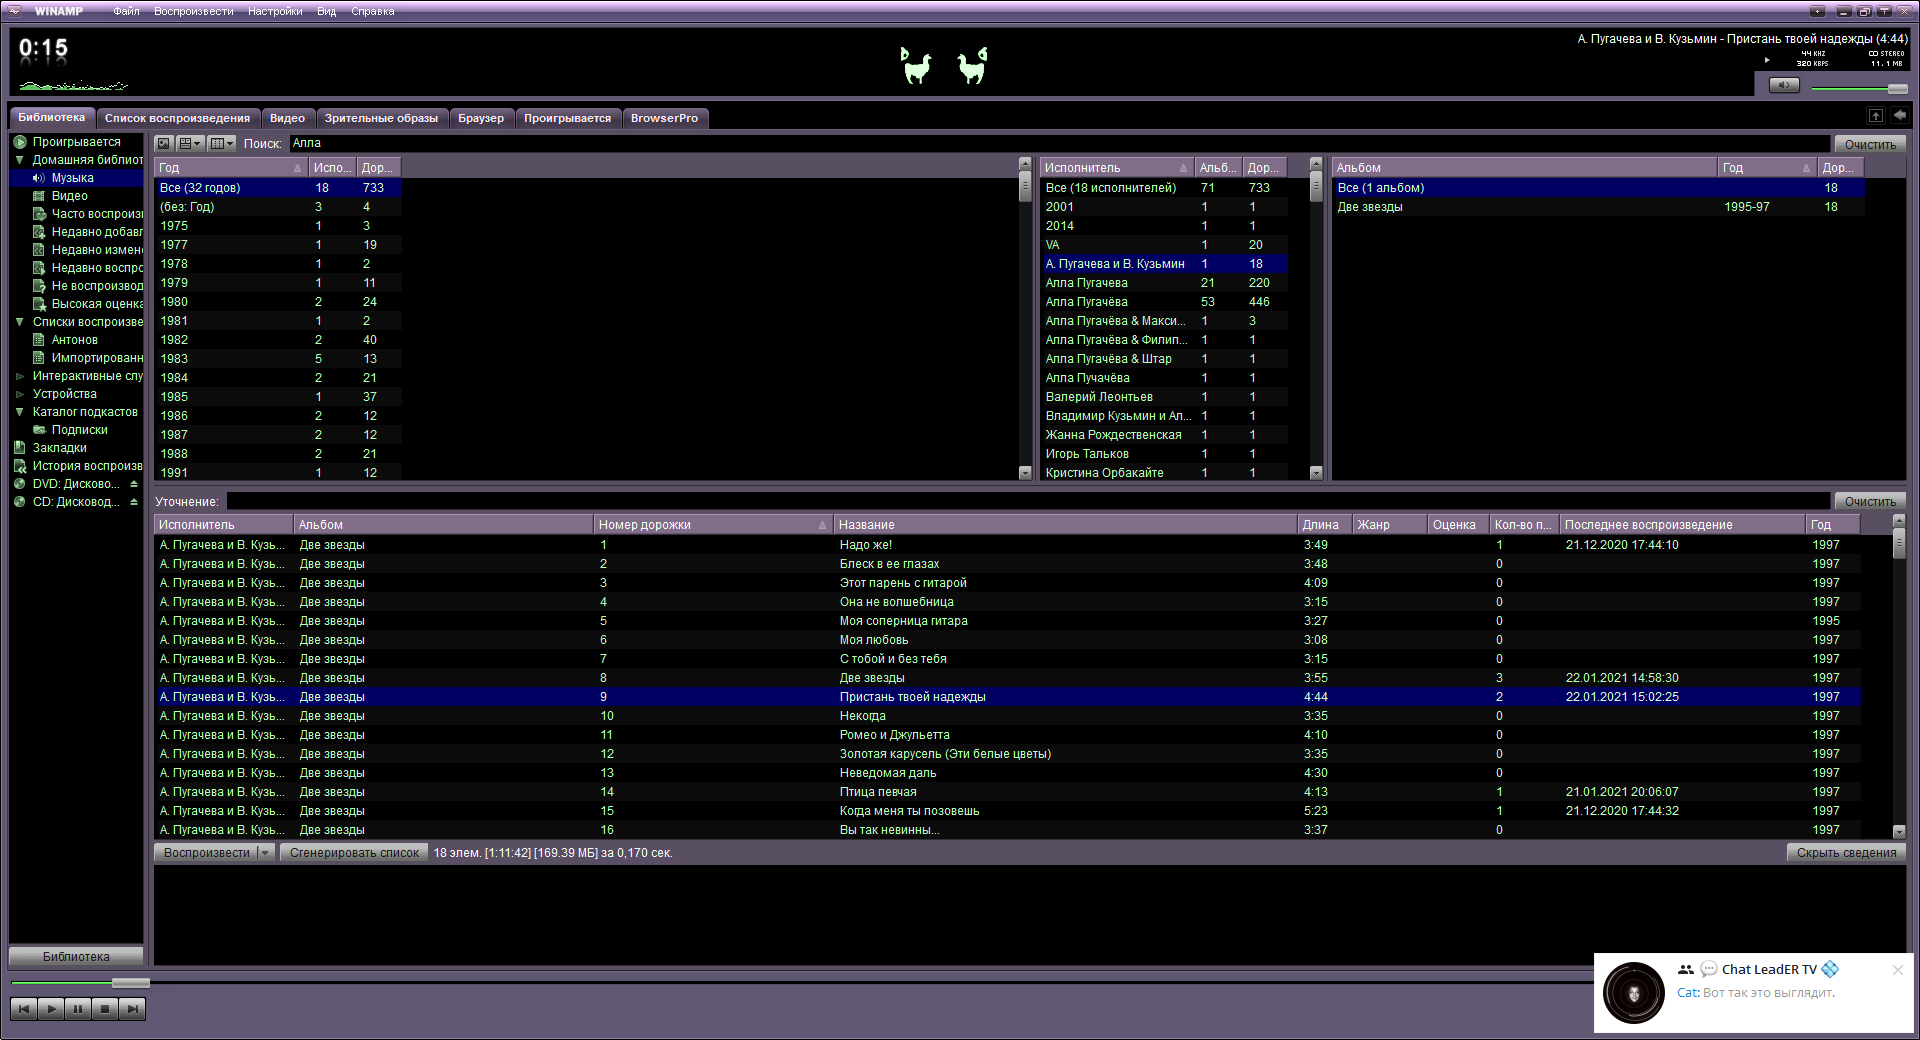Click the Now Playing sidebar icon
The width and height of the screenshot is (1920, 1040).
pos(19,142)
